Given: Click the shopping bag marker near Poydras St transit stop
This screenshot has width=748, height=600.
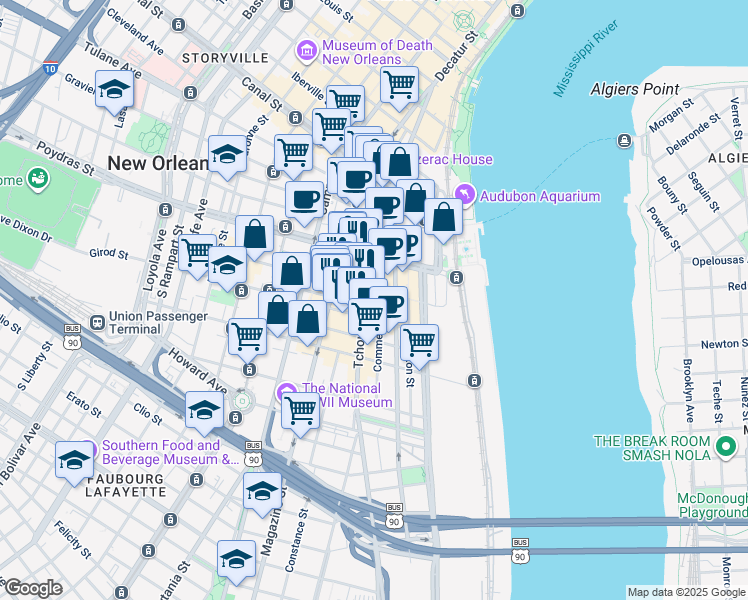Looking at the screenshot, I should 255,237.
